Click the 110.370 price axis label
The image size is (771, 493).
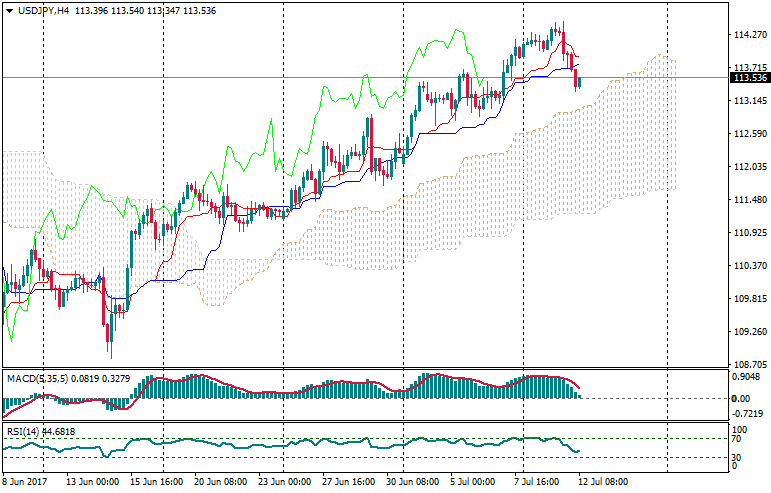748,266
